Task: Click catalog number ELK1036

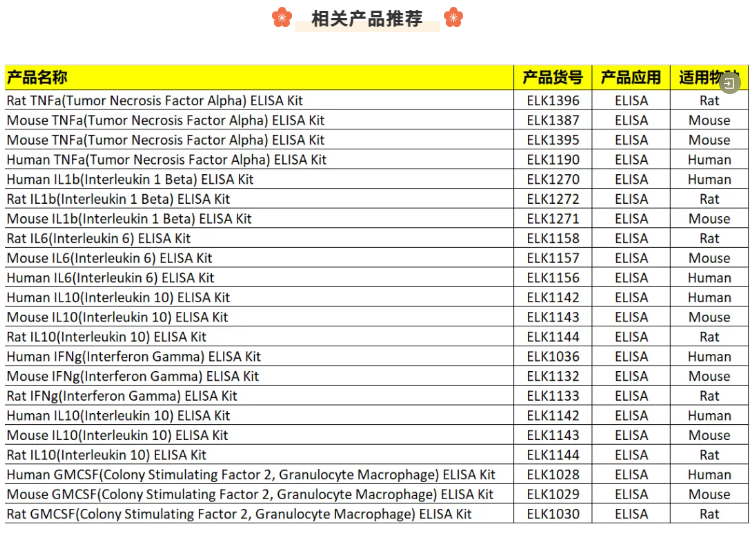Action: click(x=552, y=357)
